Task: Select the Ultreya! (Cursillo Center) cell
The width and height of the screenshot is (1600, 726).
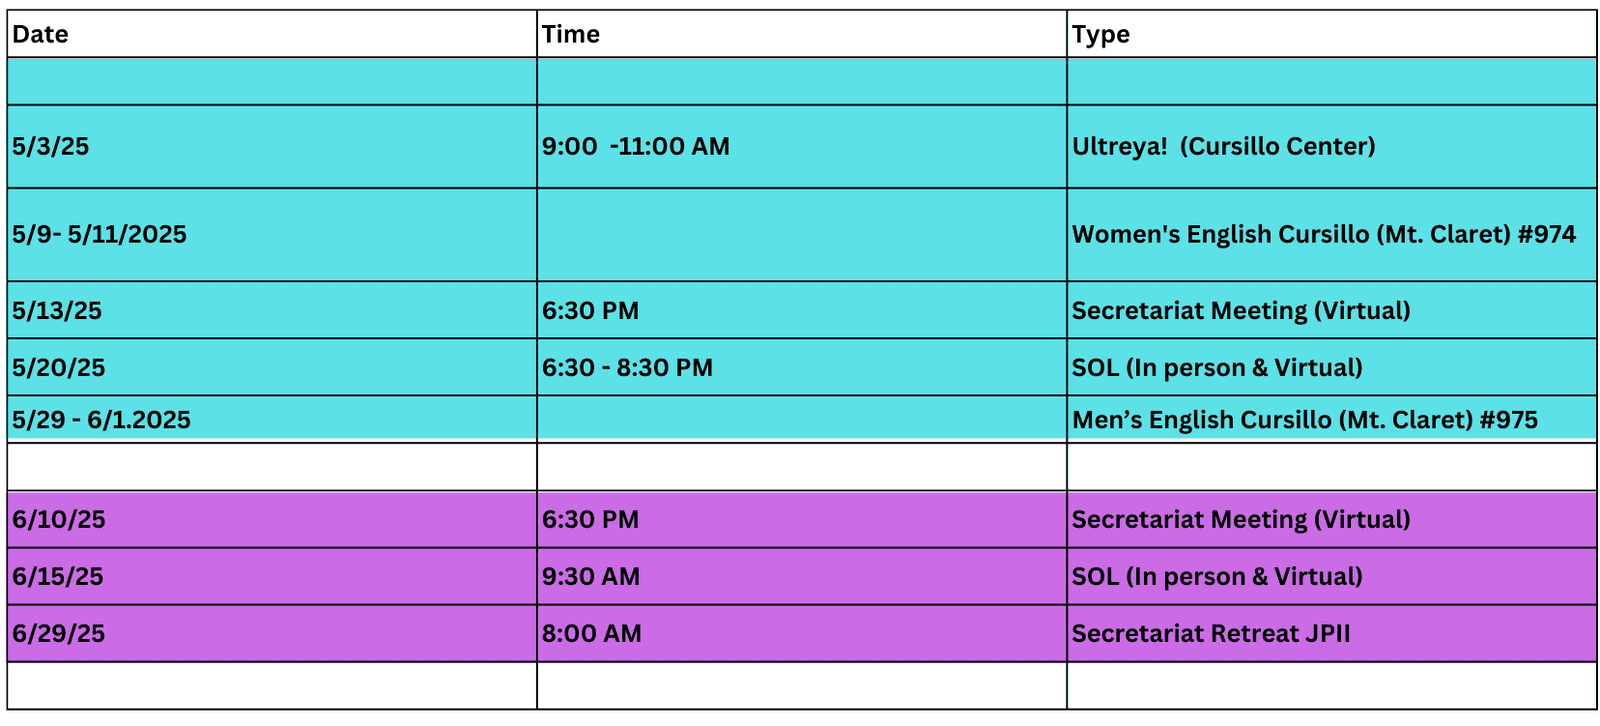Action: [1332, 147]
